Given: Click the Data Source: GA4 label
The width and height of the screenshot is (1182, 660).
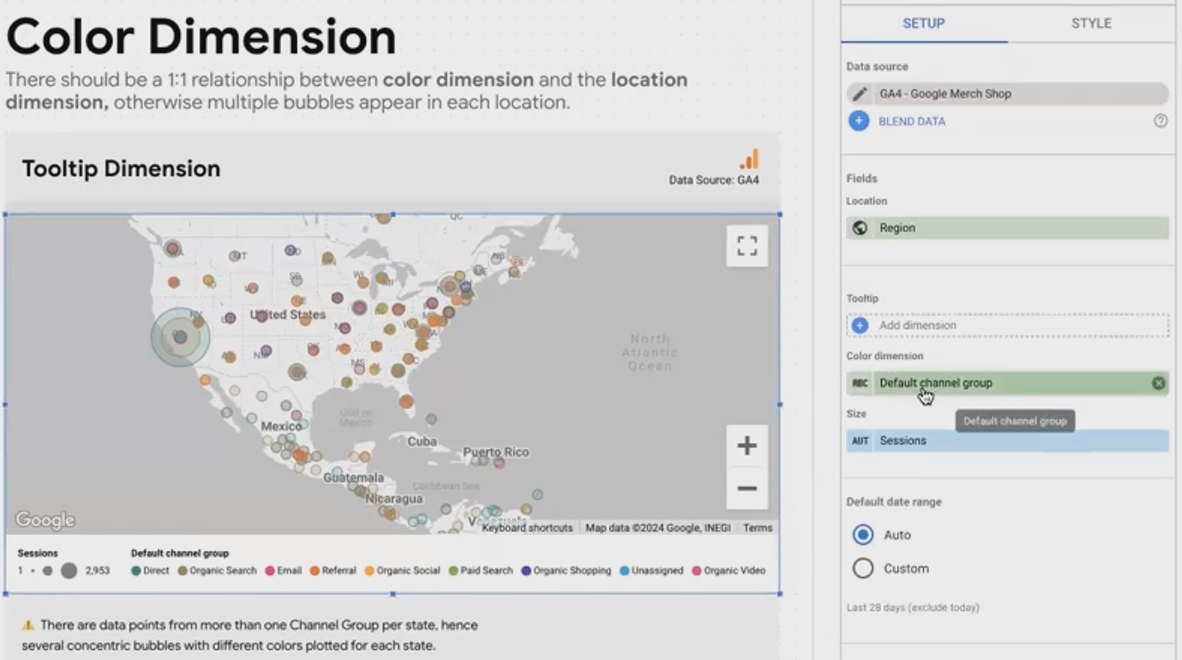Looking at the screenshot, I should [x=714, y=180].
